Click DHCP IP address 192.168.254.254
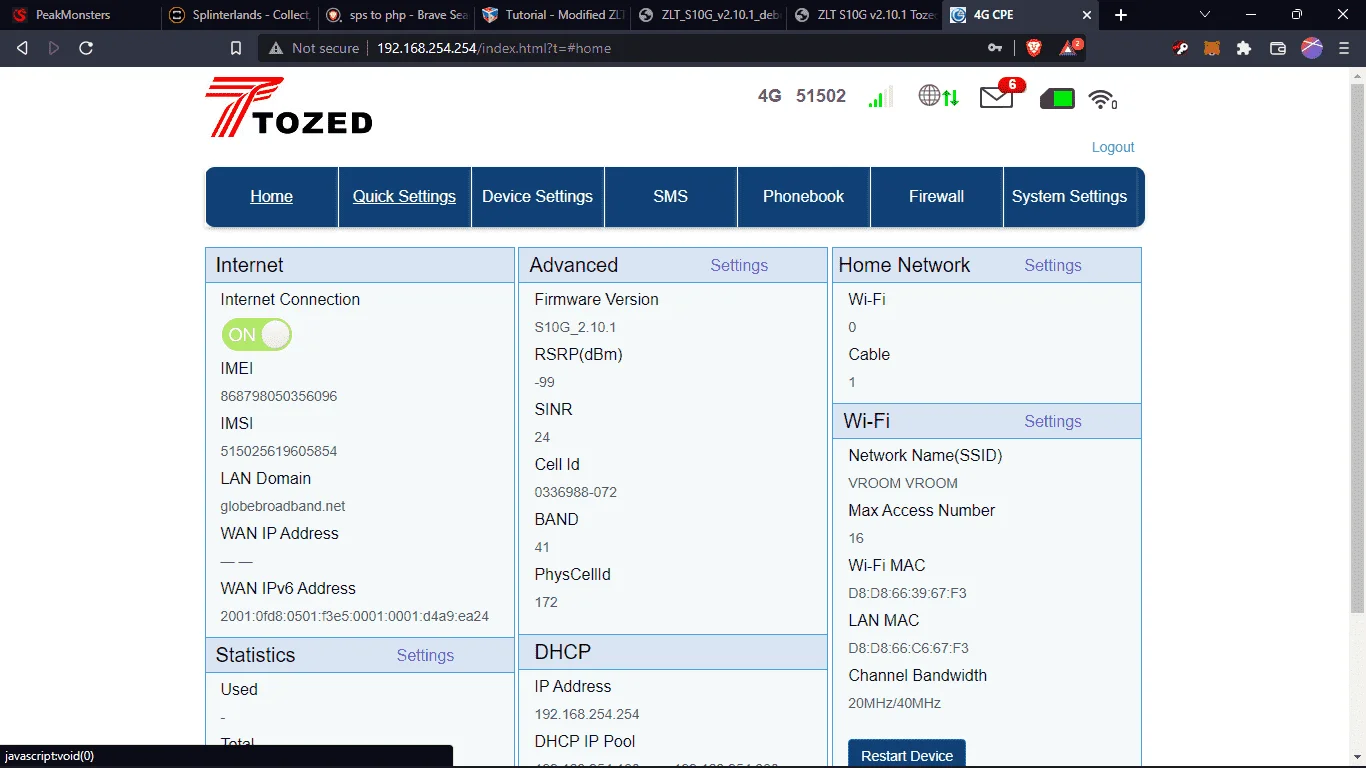This screenshot has width=1366, height=768. click(x=587, y=714)
